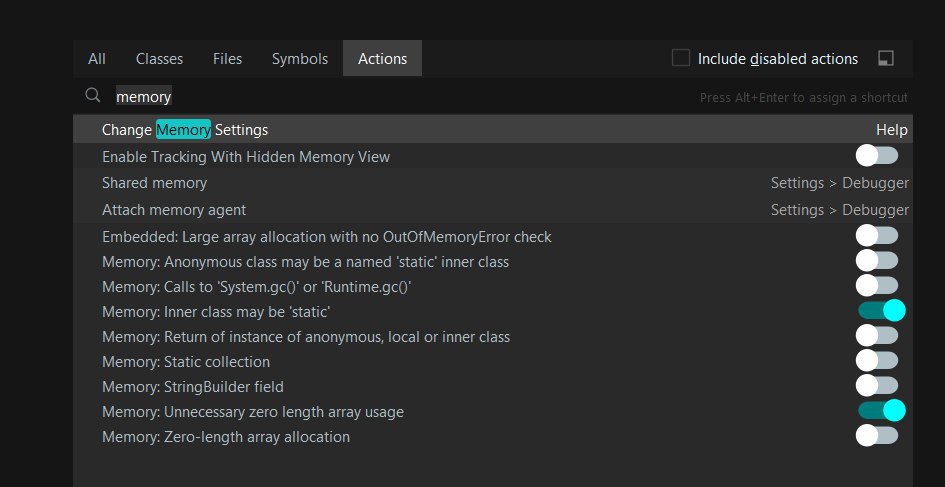Click 'Settings > Debugger' beside Attach memory agent
This screenshot has height=487, width=945.
tap(840, 210)
